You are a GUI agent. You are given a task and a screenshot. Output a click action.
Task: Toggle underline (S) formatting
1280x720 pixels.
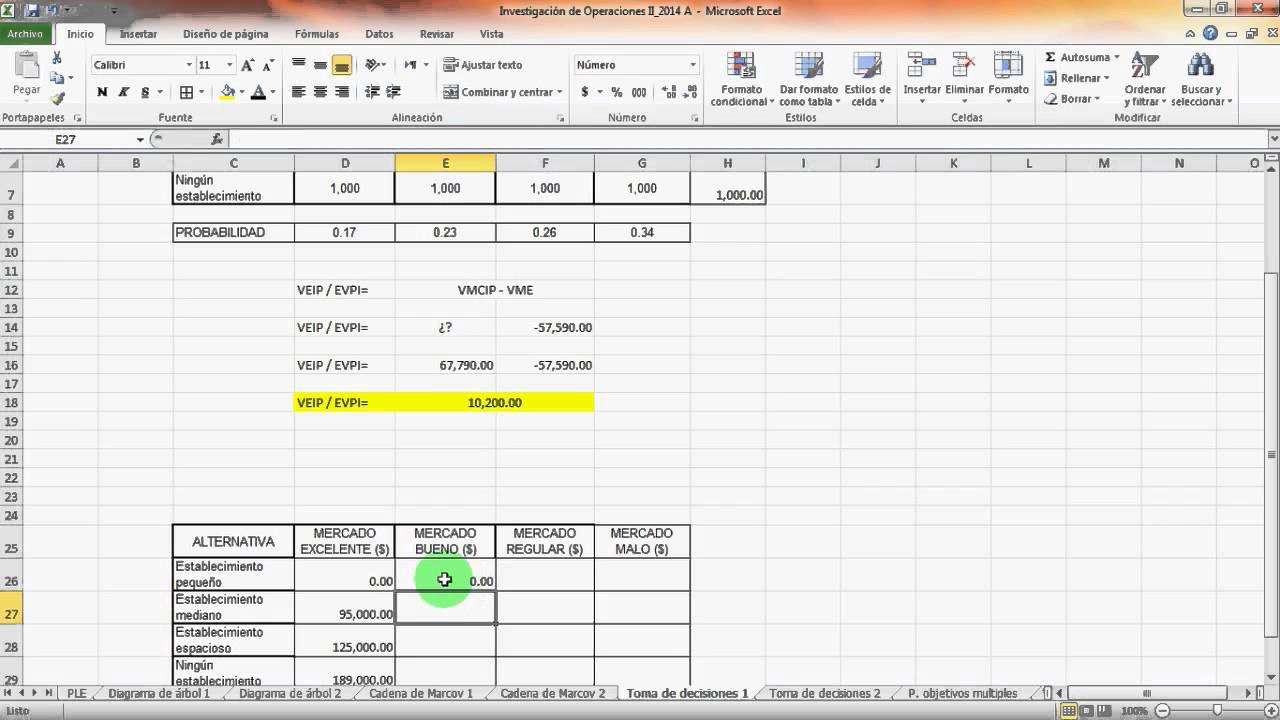145,92
